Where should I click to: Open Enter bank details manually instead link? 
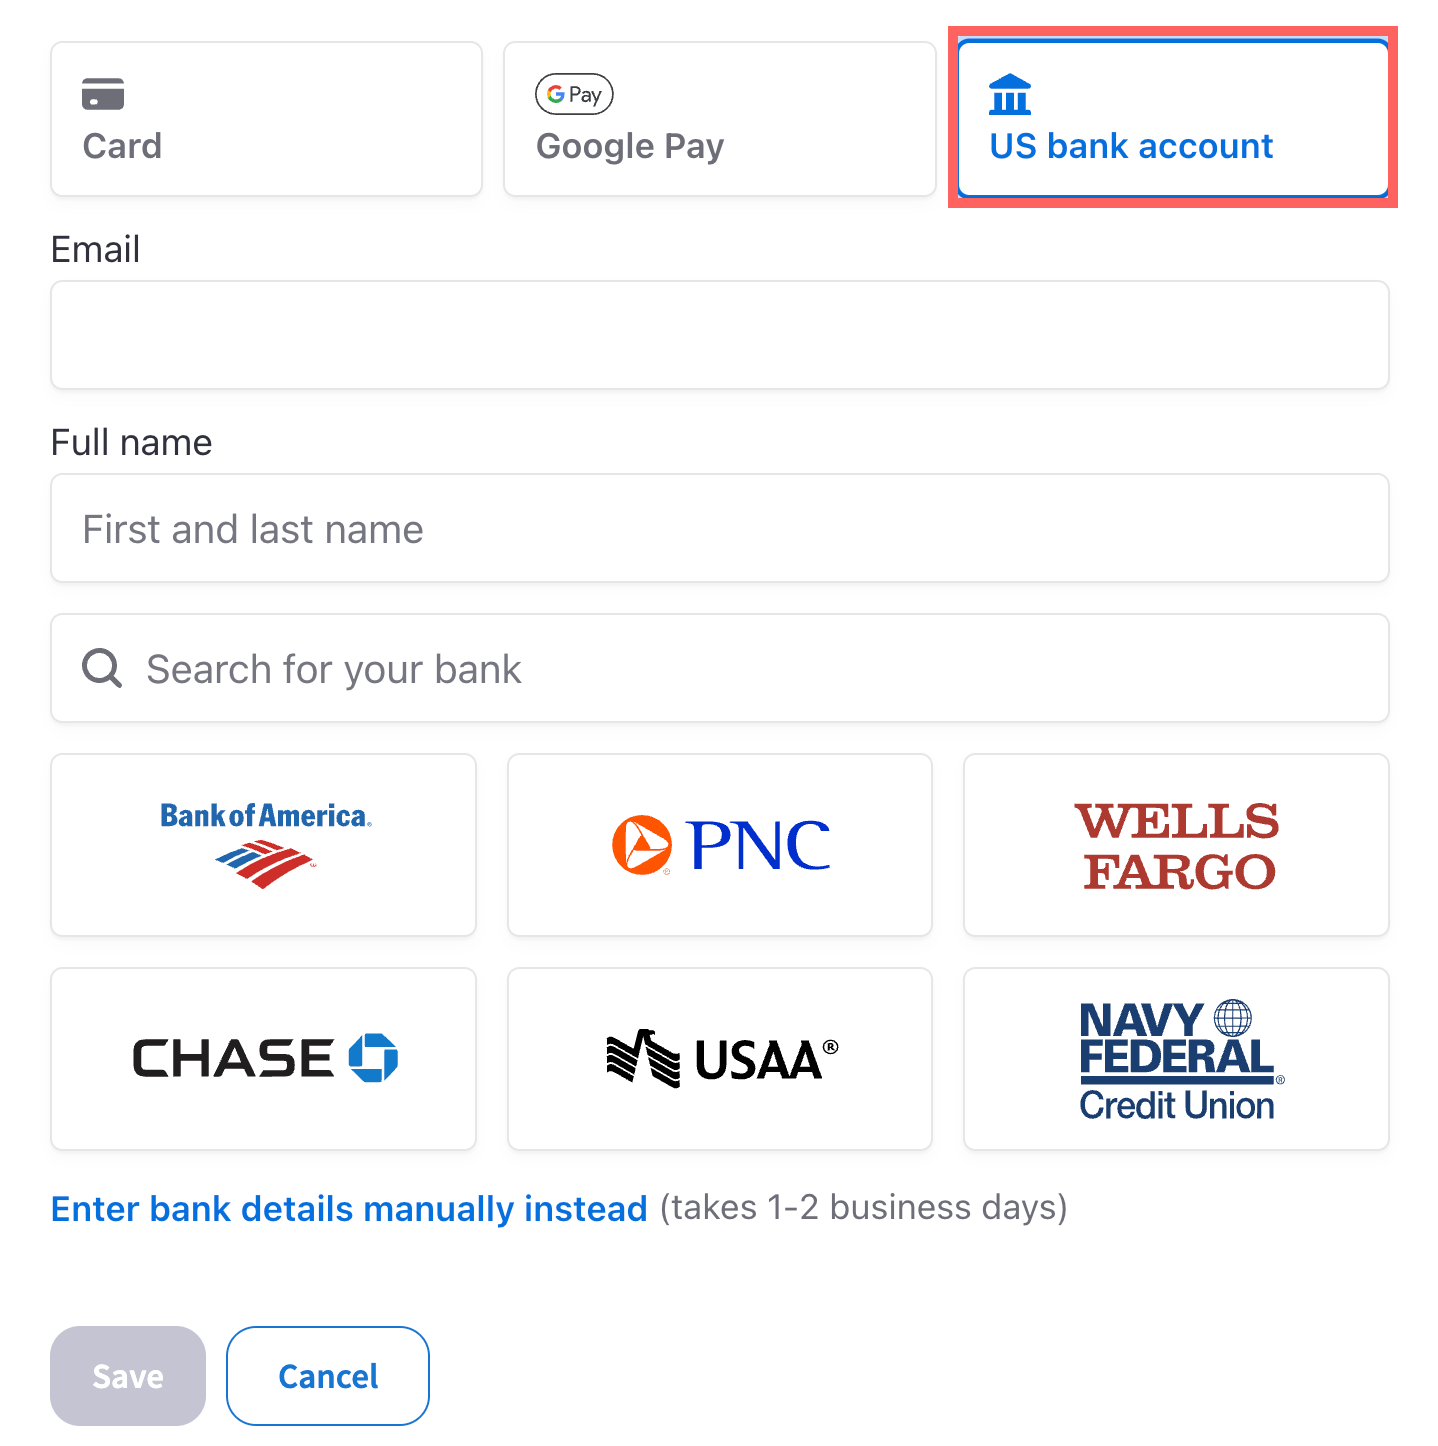pos(349,1208)
